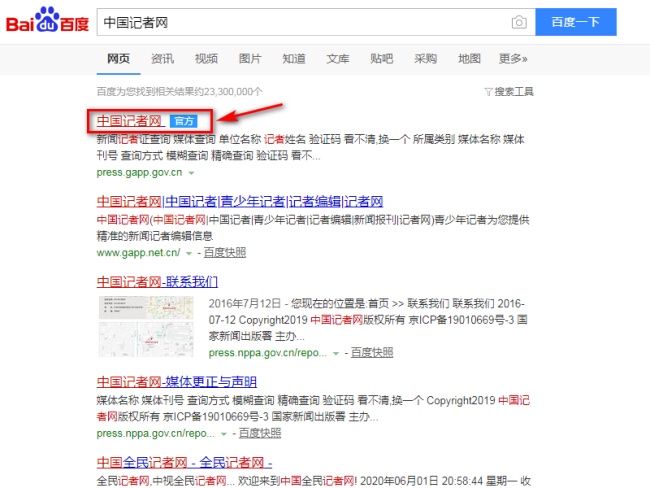Expand arrow beside 联系我们 result URL

pyautogui.click(x=336, y=354)
